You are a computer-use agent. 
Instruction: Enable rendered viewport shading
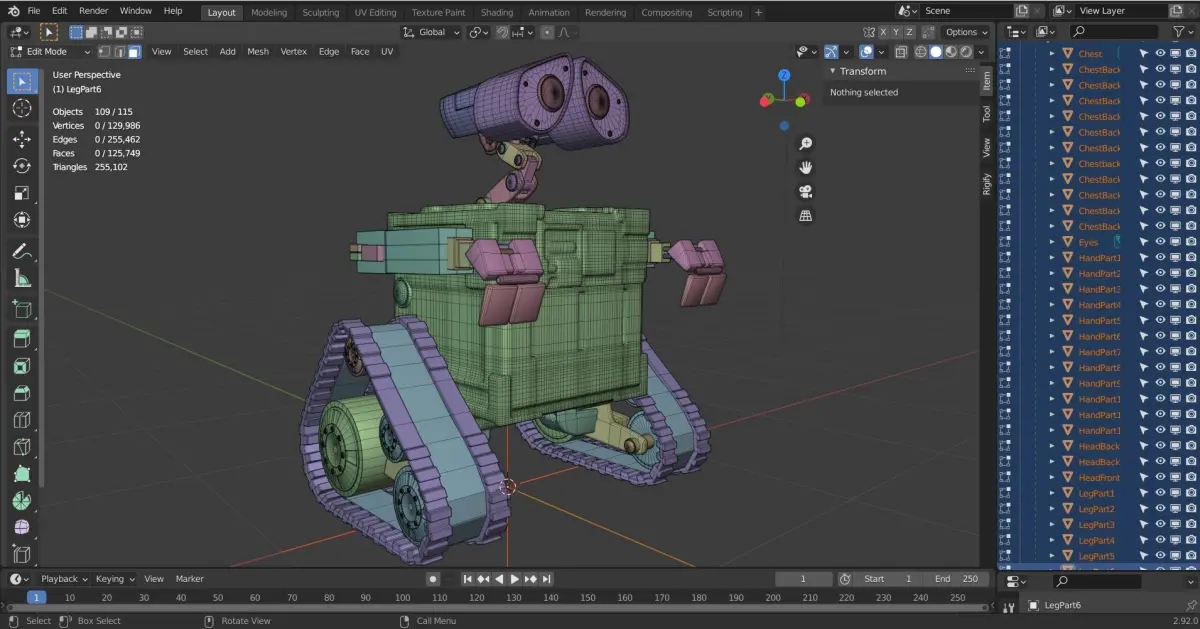click(x=966, y=52)
